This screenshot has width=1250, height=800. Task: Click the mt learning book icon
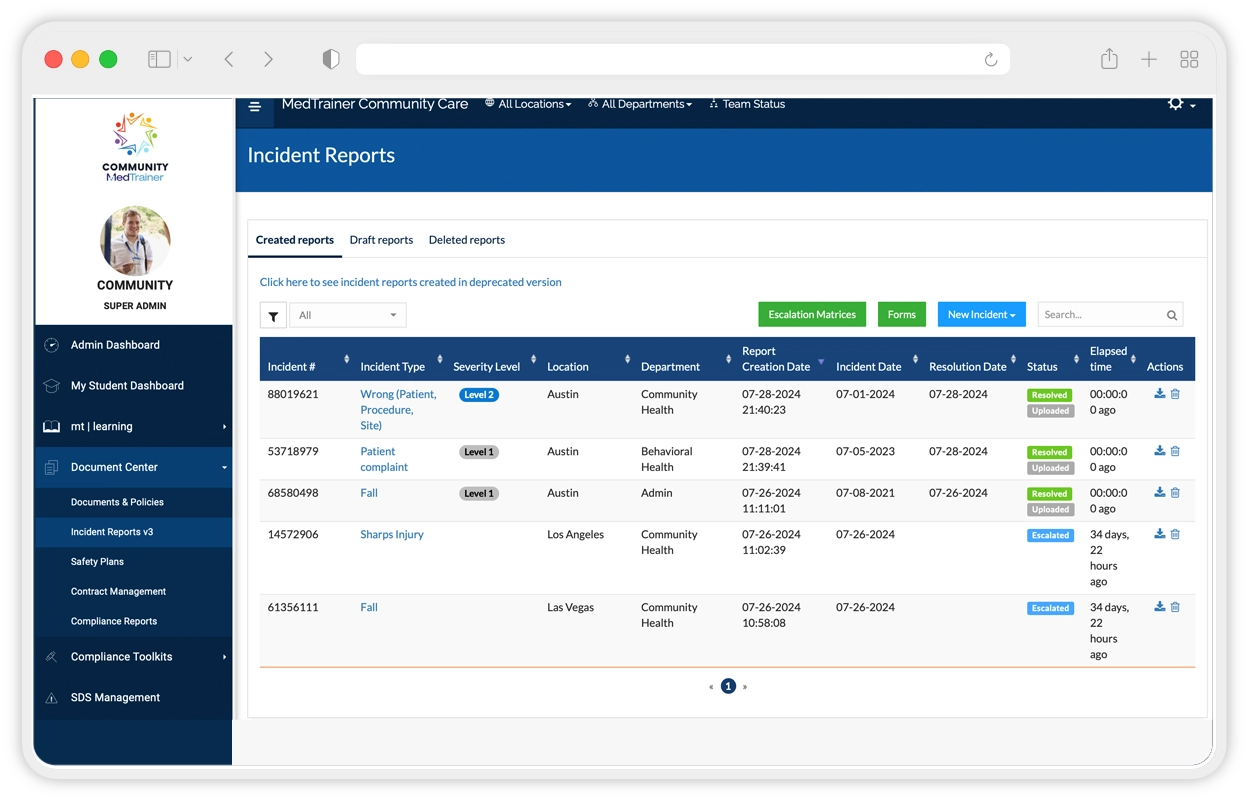point(51,427)
